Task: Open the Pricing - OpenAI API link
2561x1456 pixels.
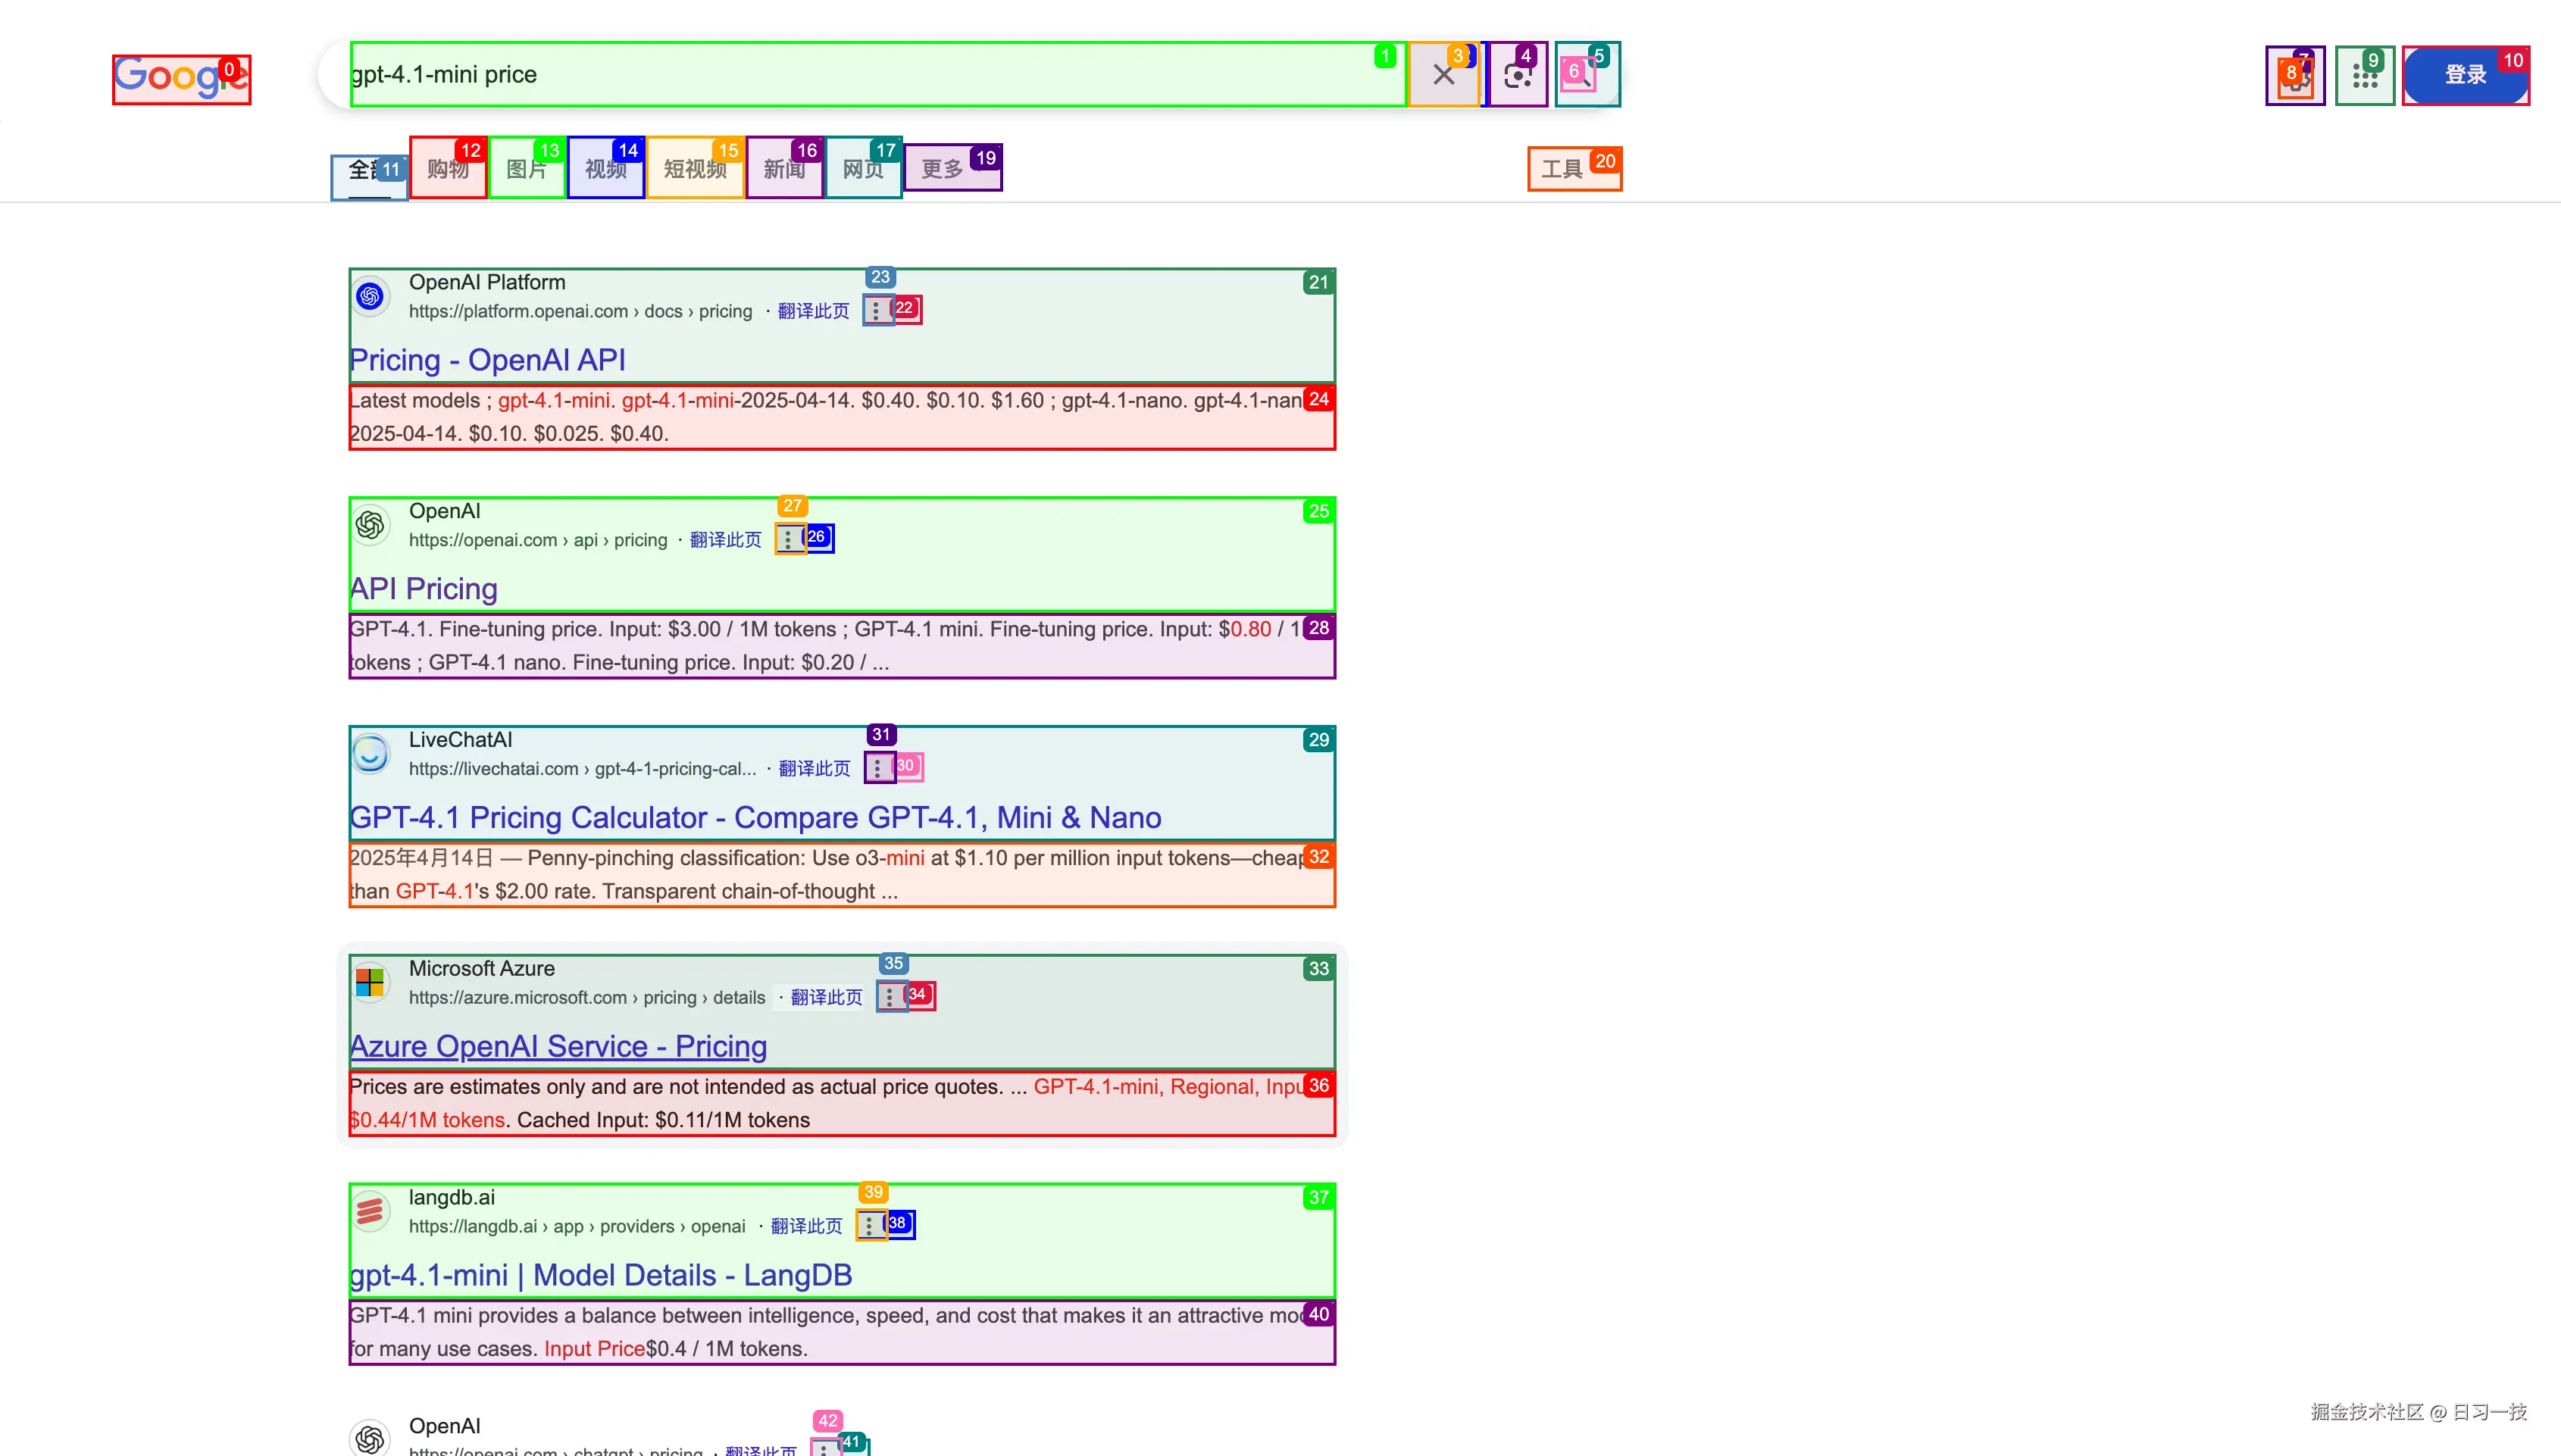Action: tap(487, 360)
